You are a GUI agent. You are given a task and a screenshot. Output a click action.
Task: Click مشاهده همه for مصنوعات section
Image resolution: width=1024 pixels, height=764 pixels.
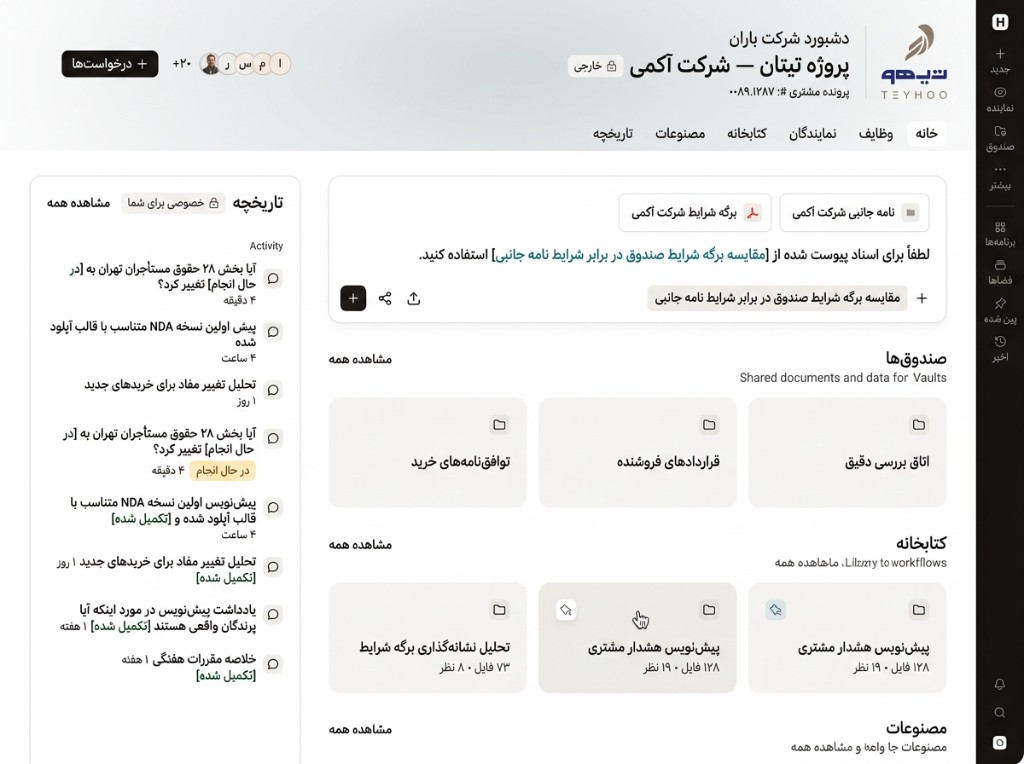click(x=360, y=729)
